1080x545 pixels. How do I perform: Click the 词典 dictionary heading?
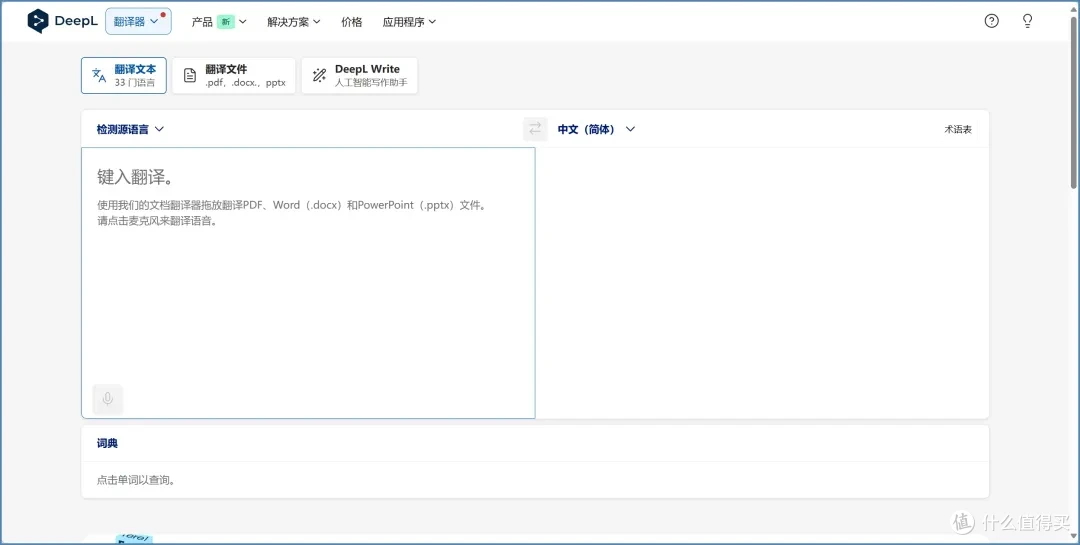[x=107, y=443]
